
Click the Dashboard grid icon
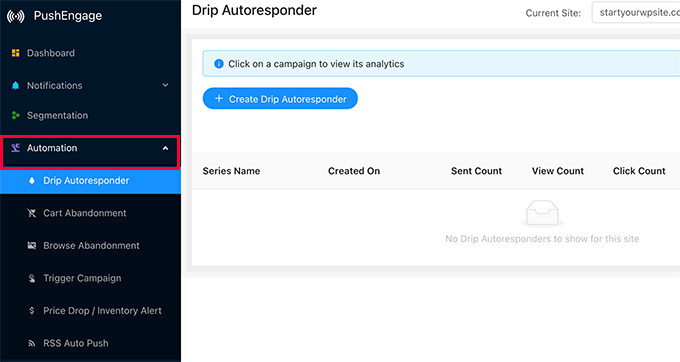coord(16,53)
